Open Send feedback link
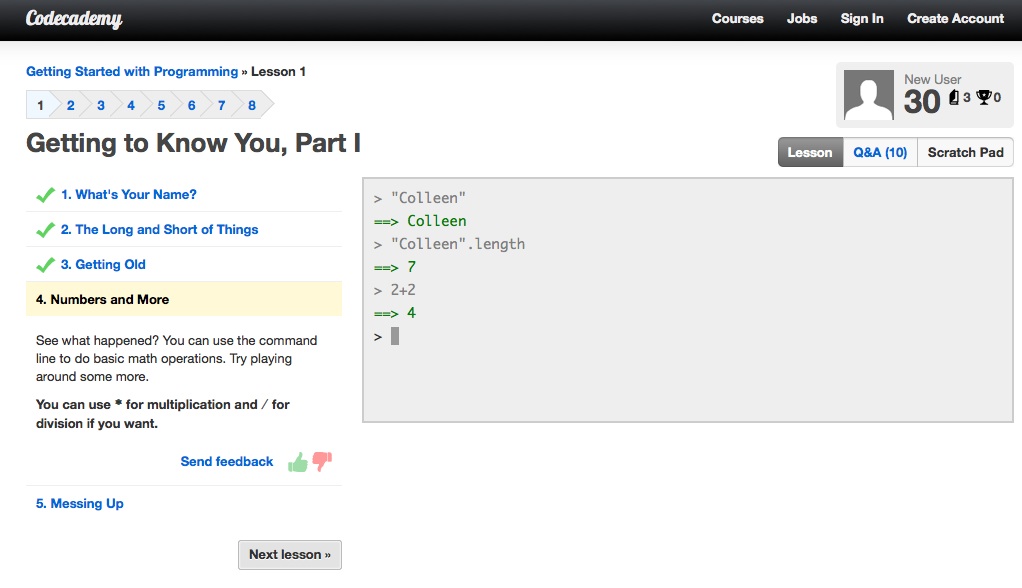The height and width of the screenshot is (588, 1022). tap(227, 462)
